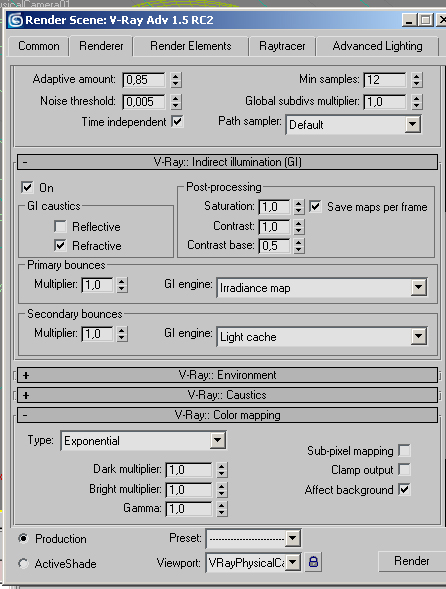
Task: Click the Render button
Action: (x=412, y=561)
